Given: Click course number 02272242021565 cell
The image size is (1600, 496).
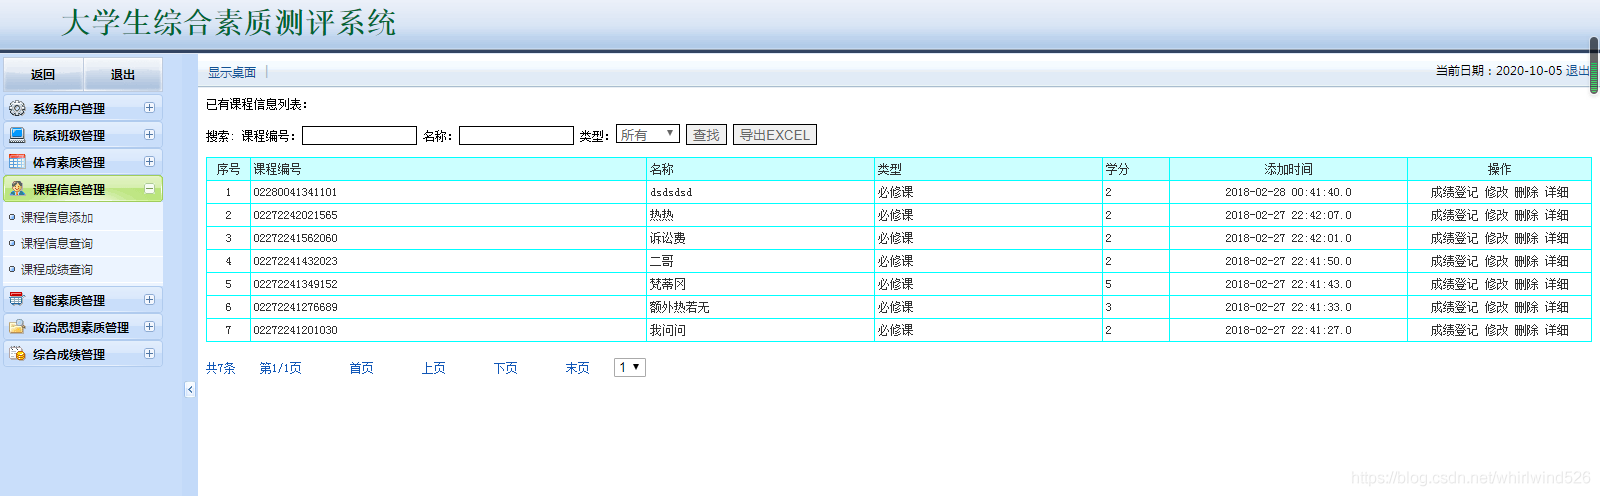Looking at the screenshot, I should [x=448, y=215].
